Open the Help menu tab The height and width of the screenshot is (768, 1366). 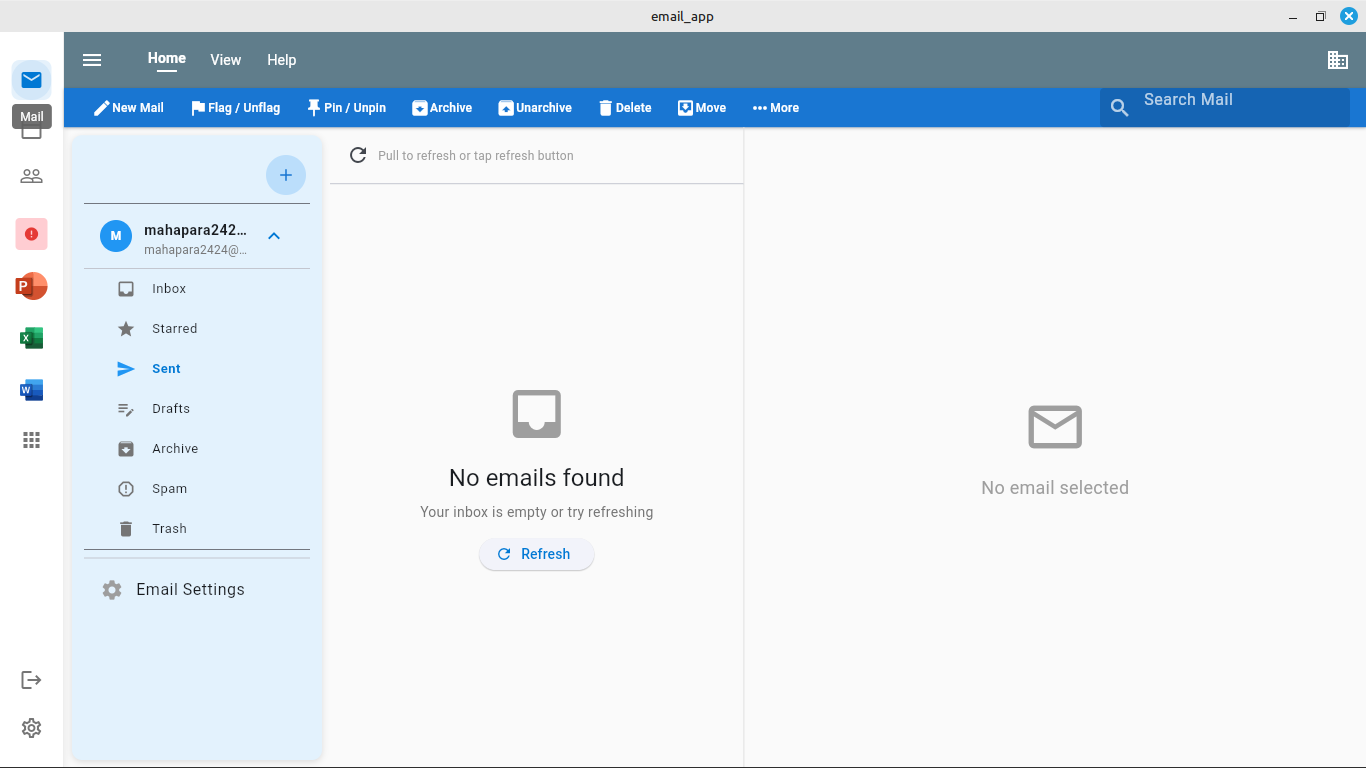[281, 60]
